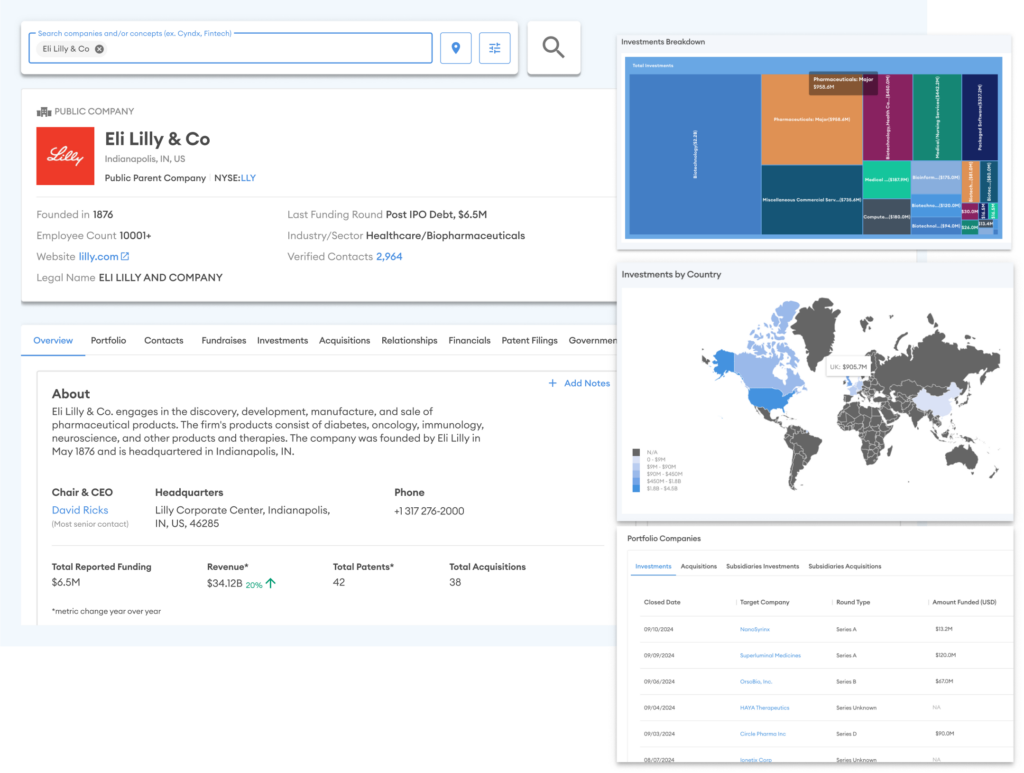Viewport: 1024px width, 773px height.
Task: Click the $1.8B - $4.5B legend swatch
Action: click(636, 488)
